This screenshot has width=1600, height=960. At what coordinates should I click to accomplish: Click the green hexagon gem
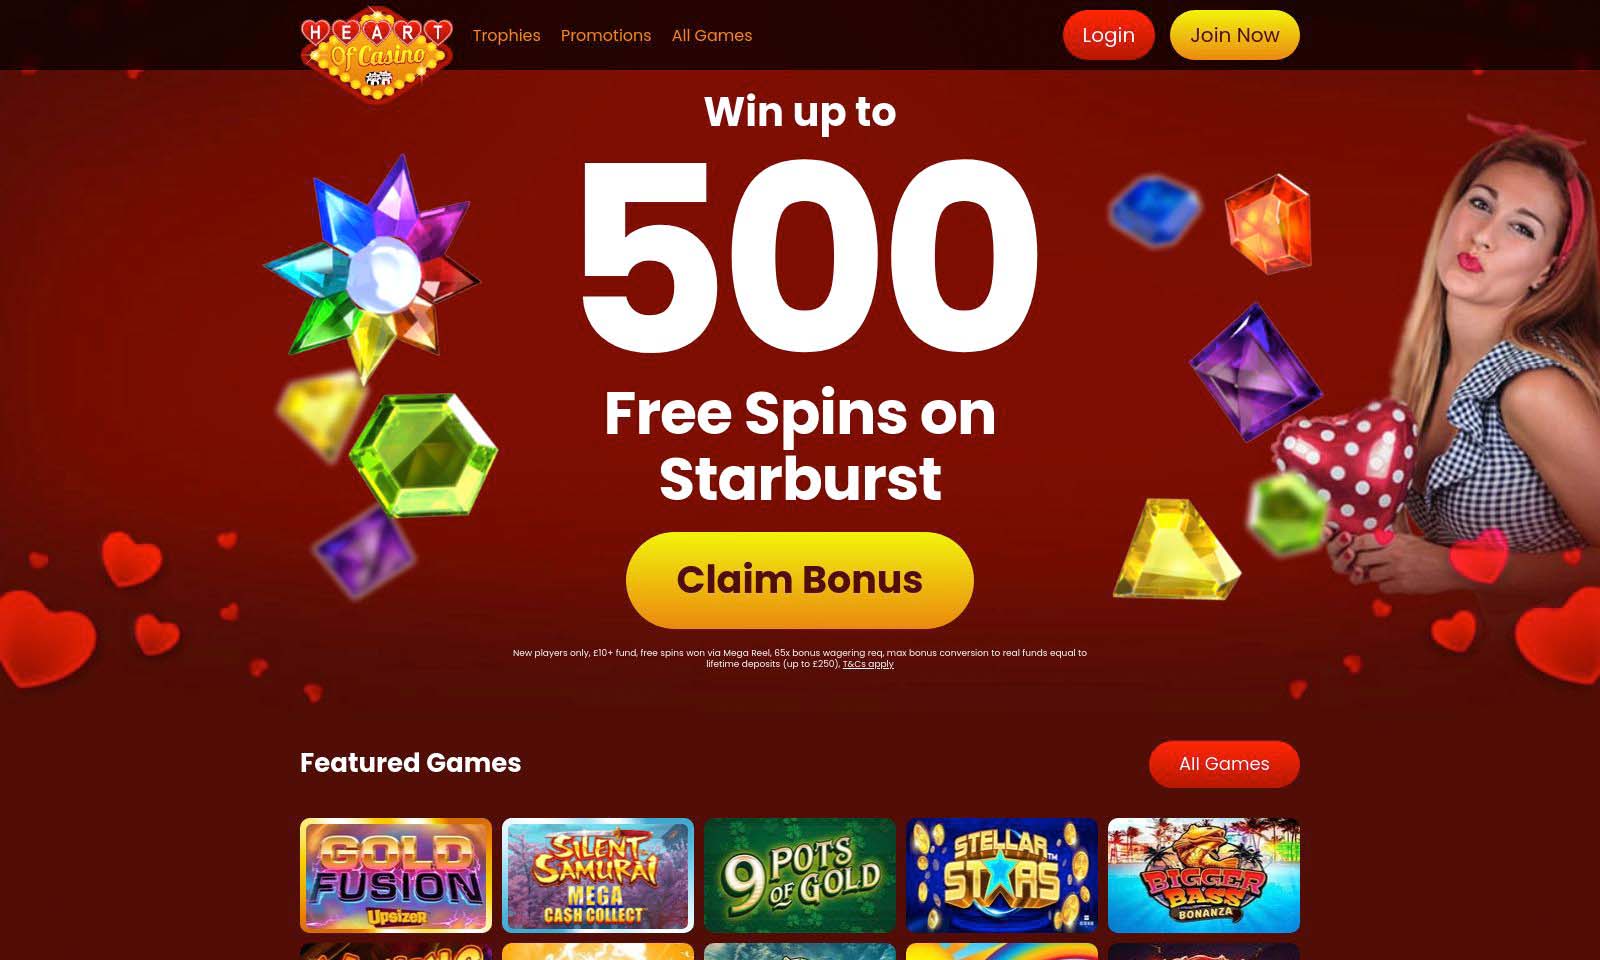424,455
